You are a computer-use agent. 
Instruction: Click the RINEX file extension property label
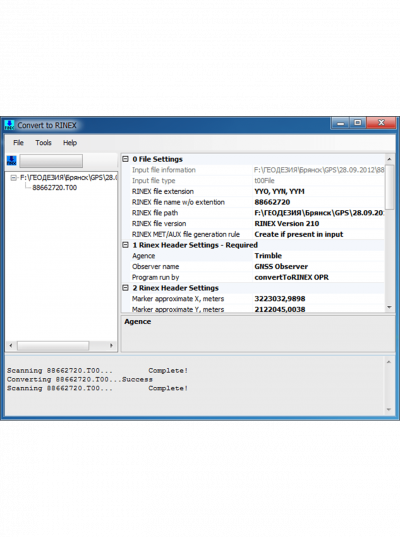click(163, 191)
